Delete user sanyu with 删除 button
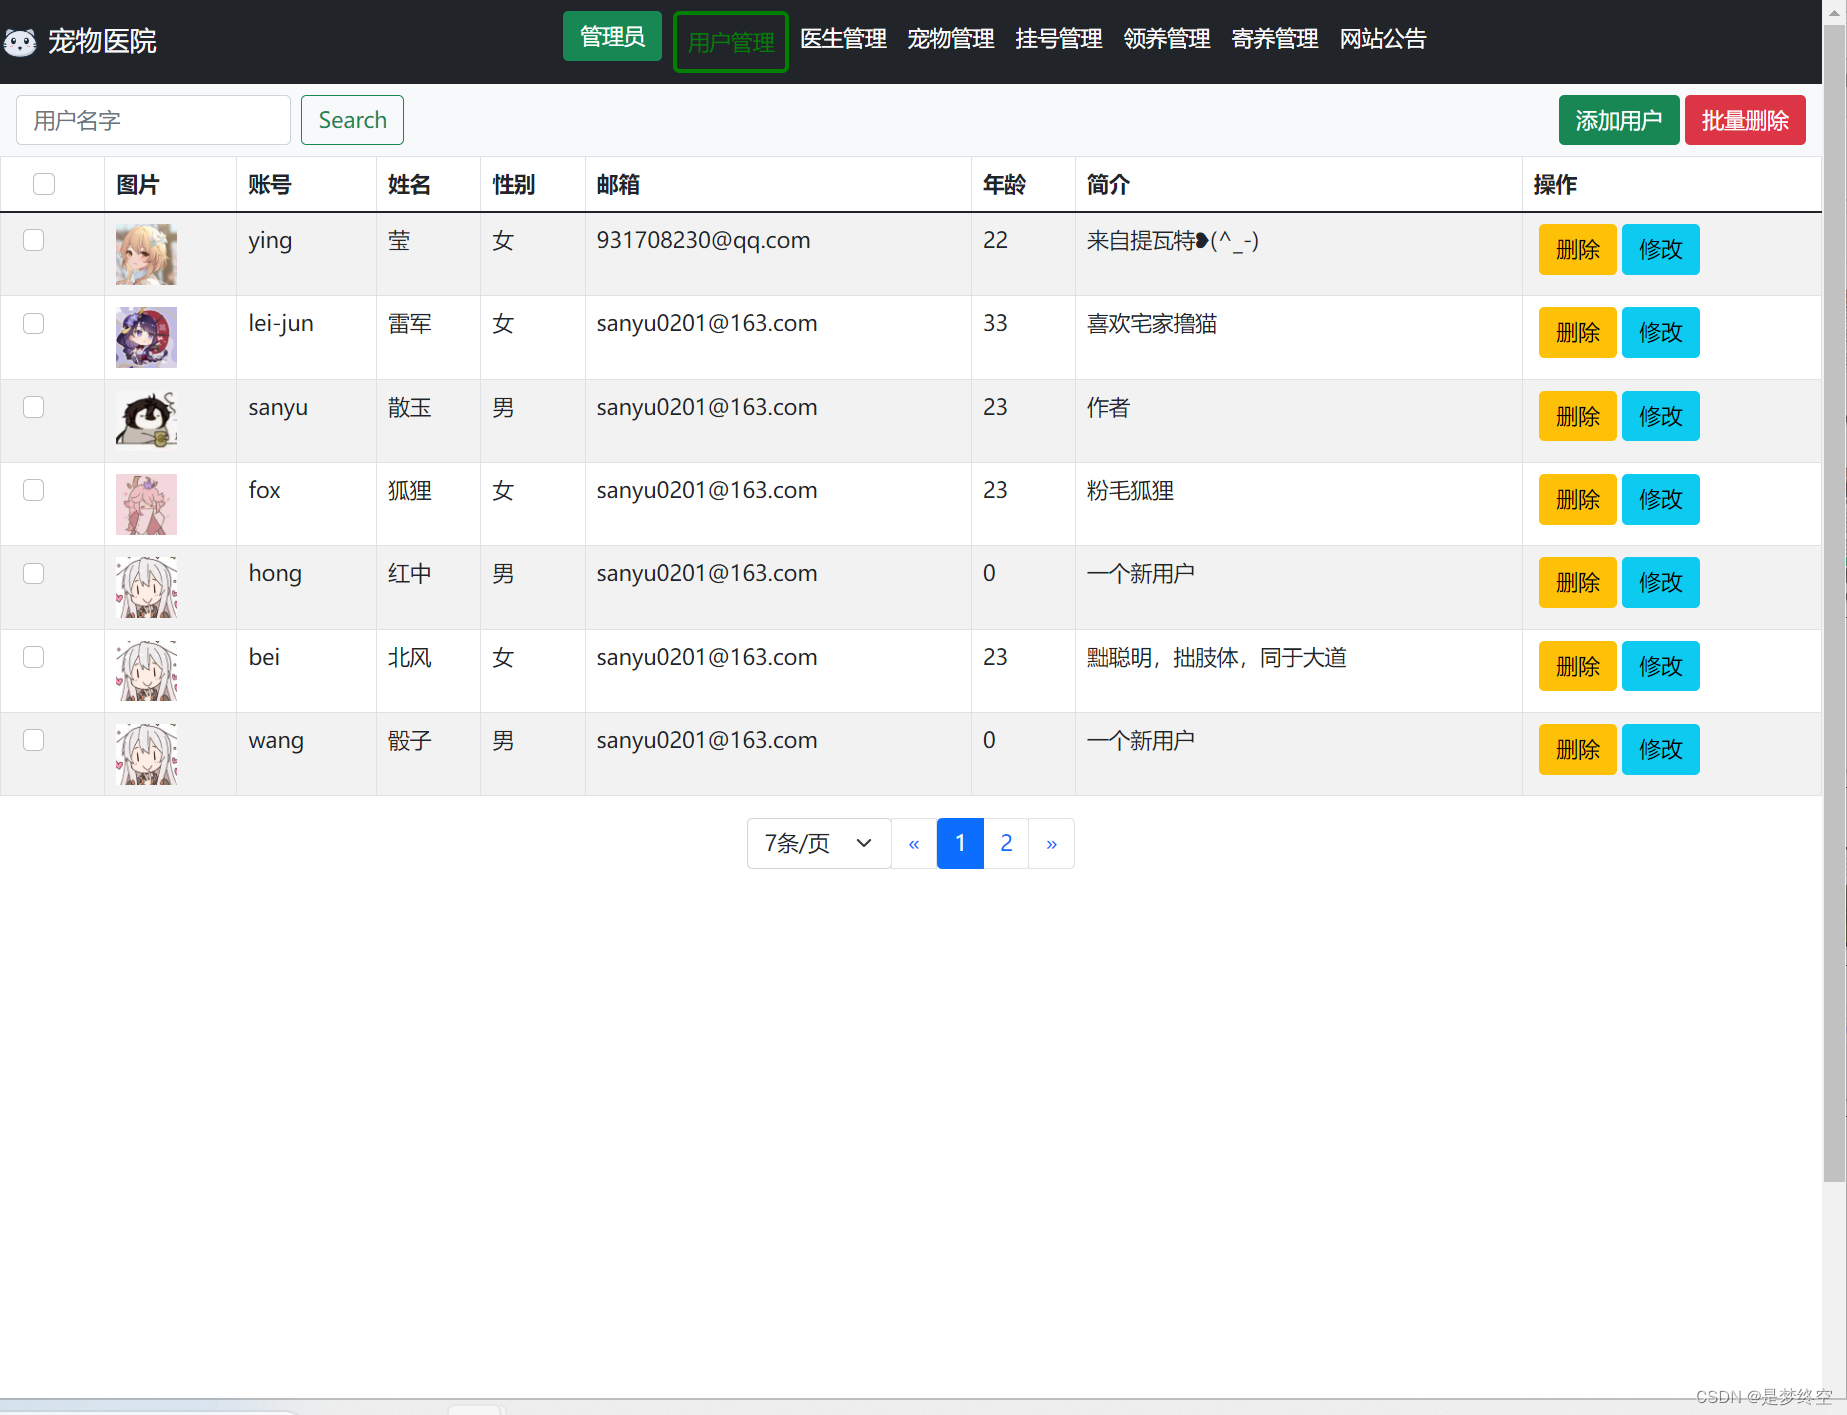This screenshot has height=1415, width=1847. point(1578,416)
